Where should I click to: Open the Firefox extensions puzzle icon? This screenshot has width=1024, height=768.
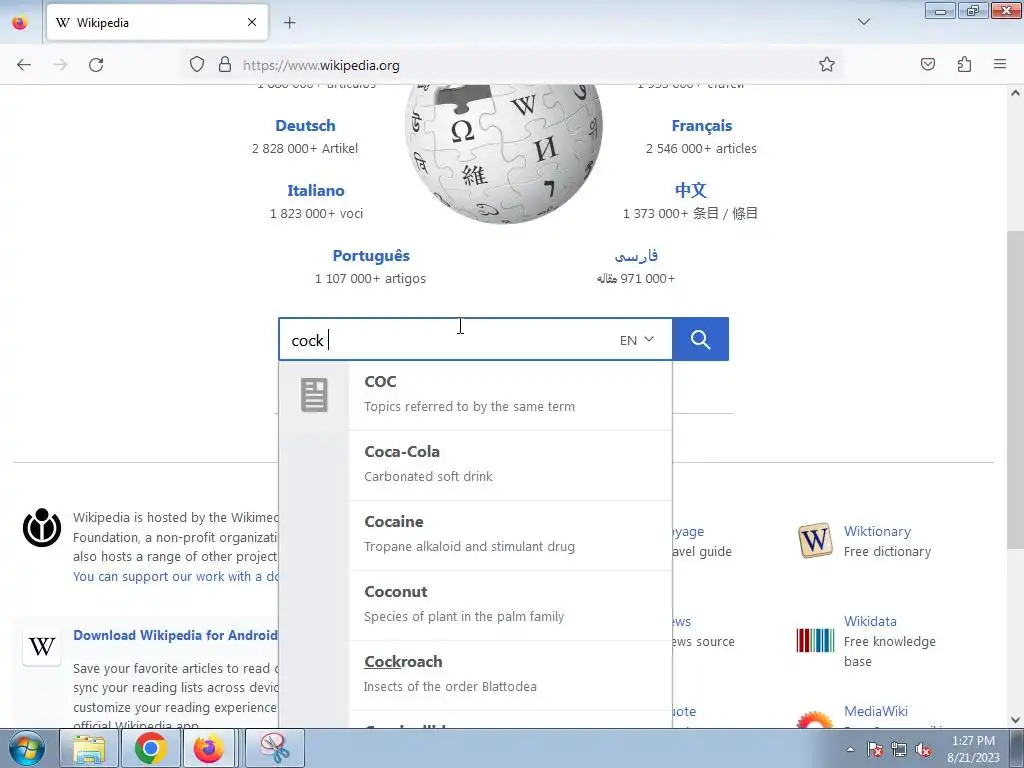(x=964, y=64)
